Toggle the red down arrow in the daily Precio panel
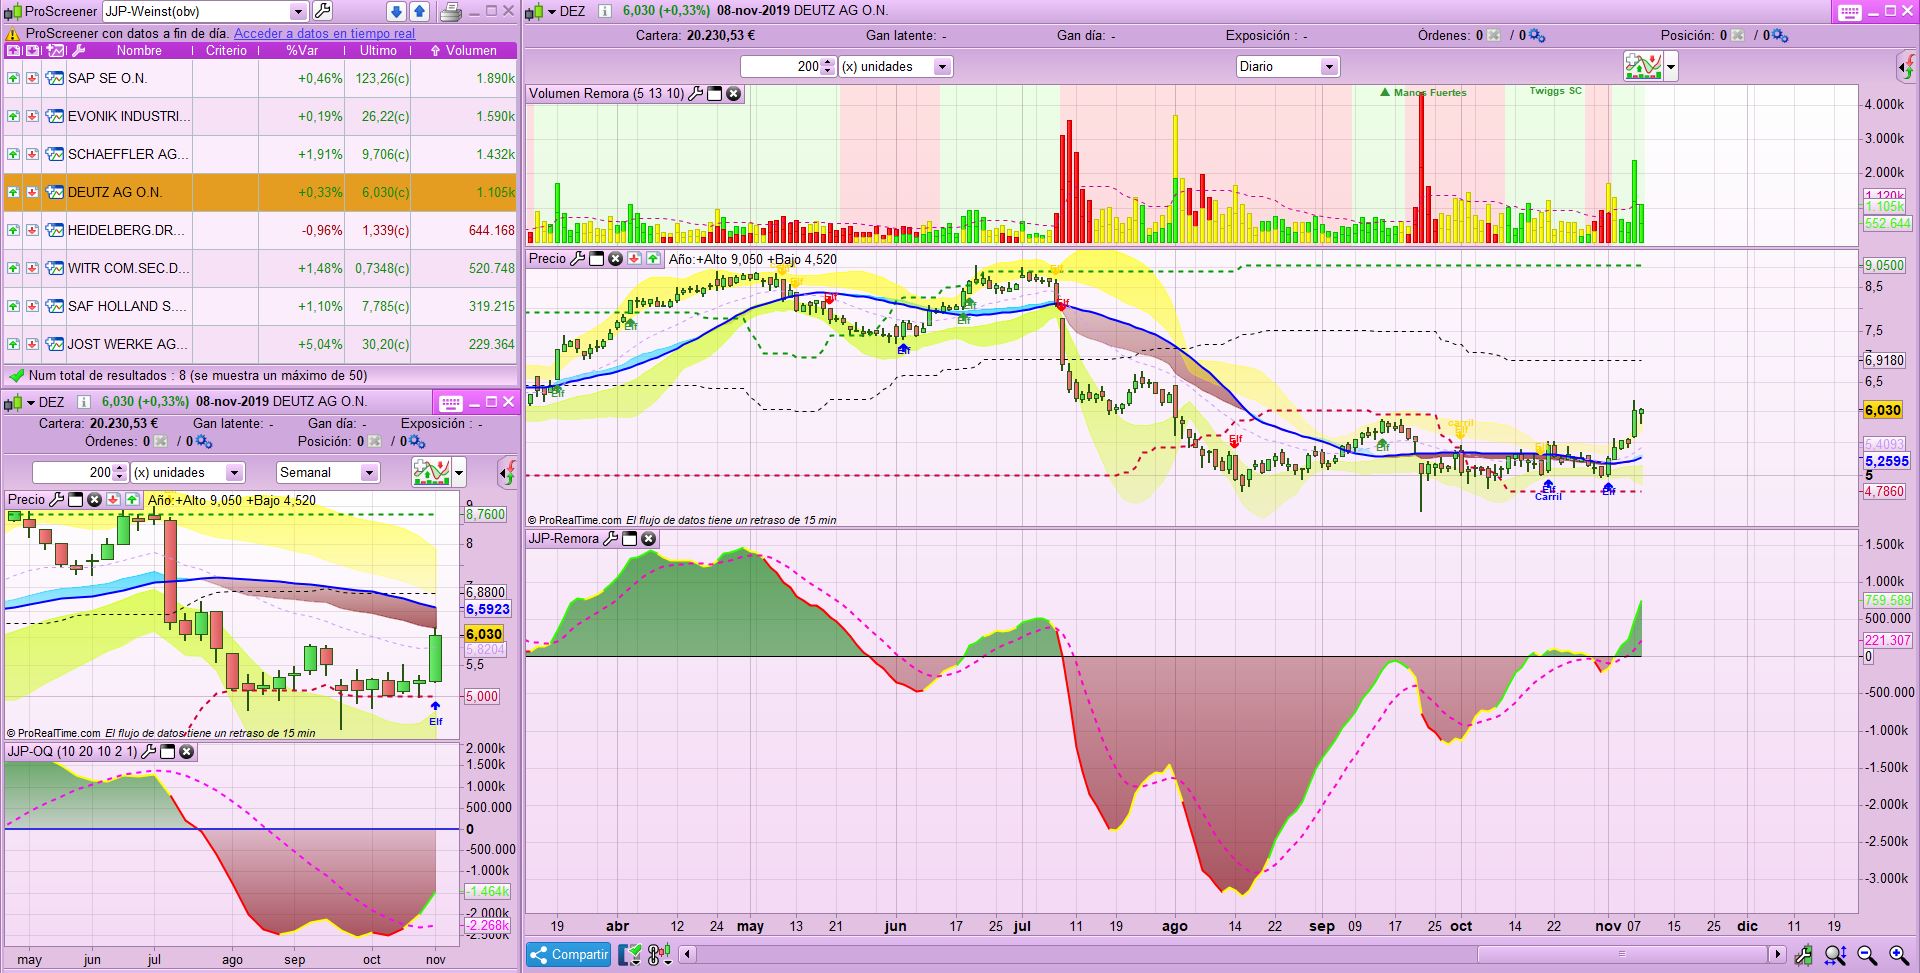This screenshot has height=973, width=1920. [634, 259]
